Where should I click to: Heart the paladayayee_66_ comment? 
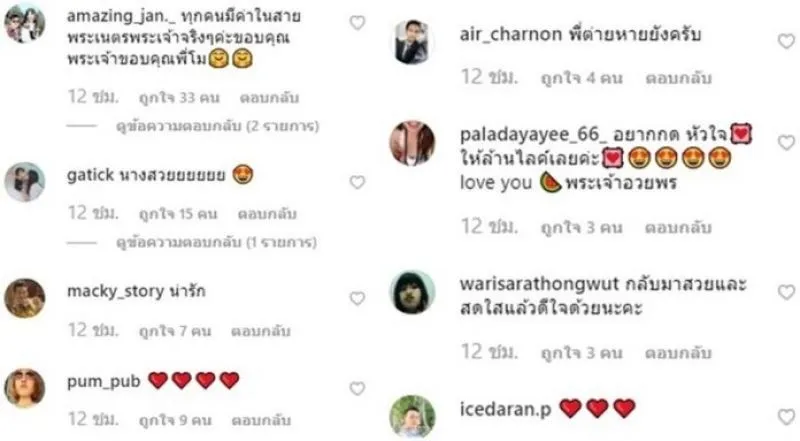[786, 142]
